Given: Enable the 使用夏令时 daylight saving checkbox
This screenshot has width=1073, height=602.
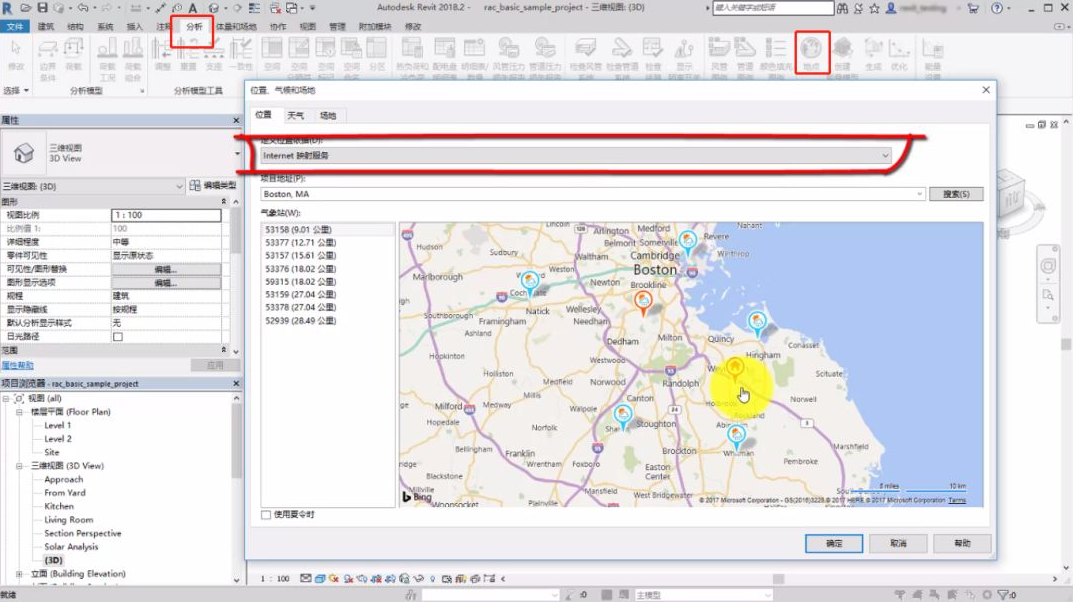Looking at the screenshot, I should [266, 515].
